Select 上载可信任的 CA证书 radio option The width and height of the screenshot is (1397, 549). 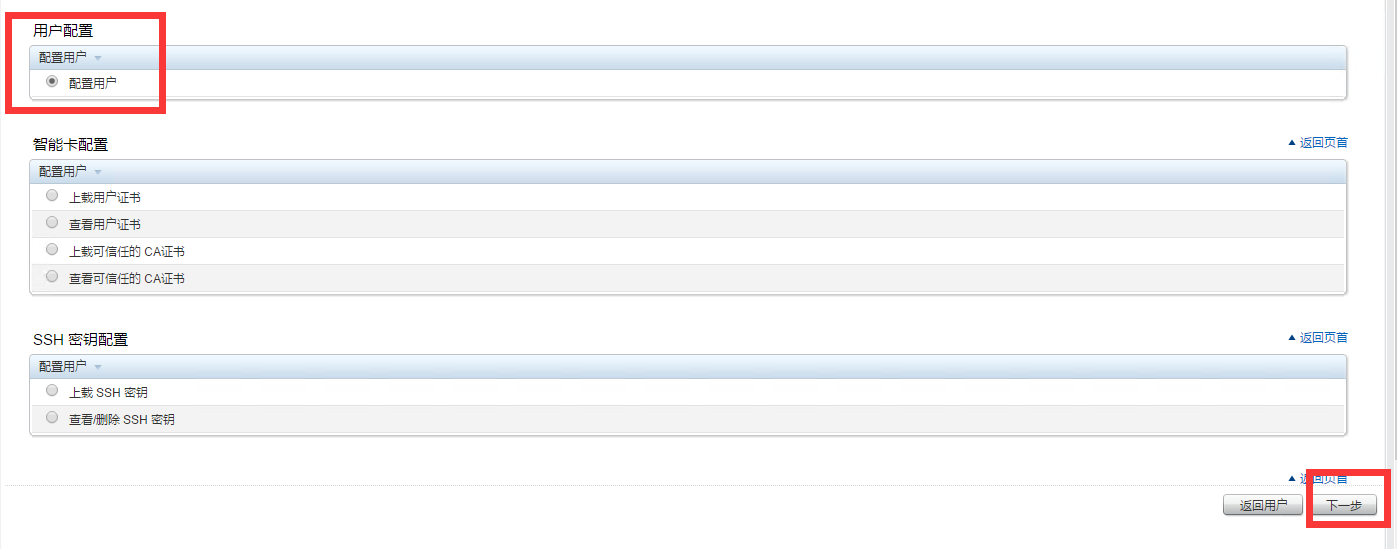tap(52, 250)
